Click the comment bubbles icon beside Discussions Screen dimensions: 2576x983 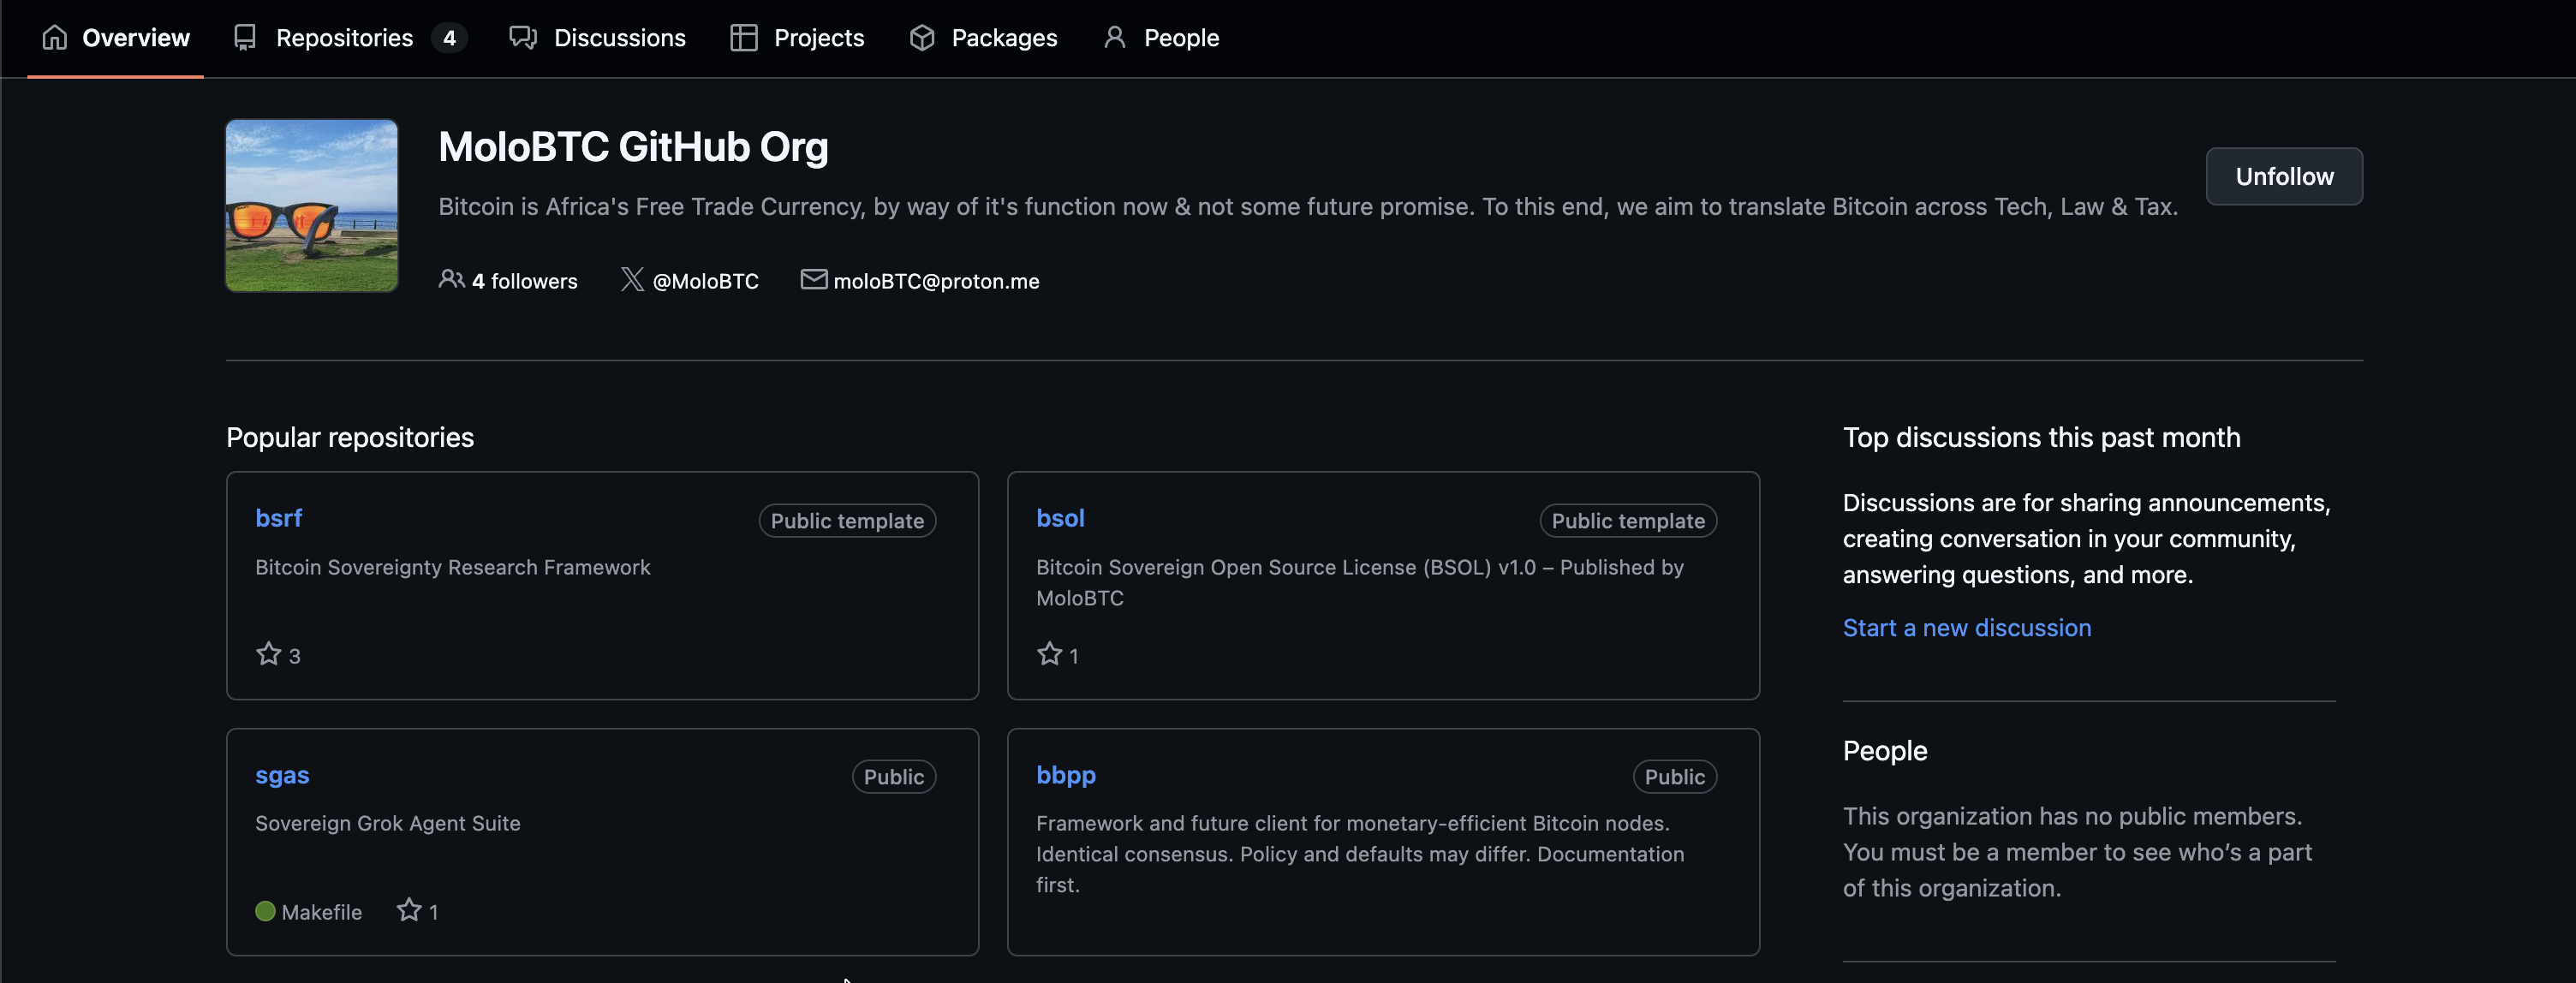523,38
